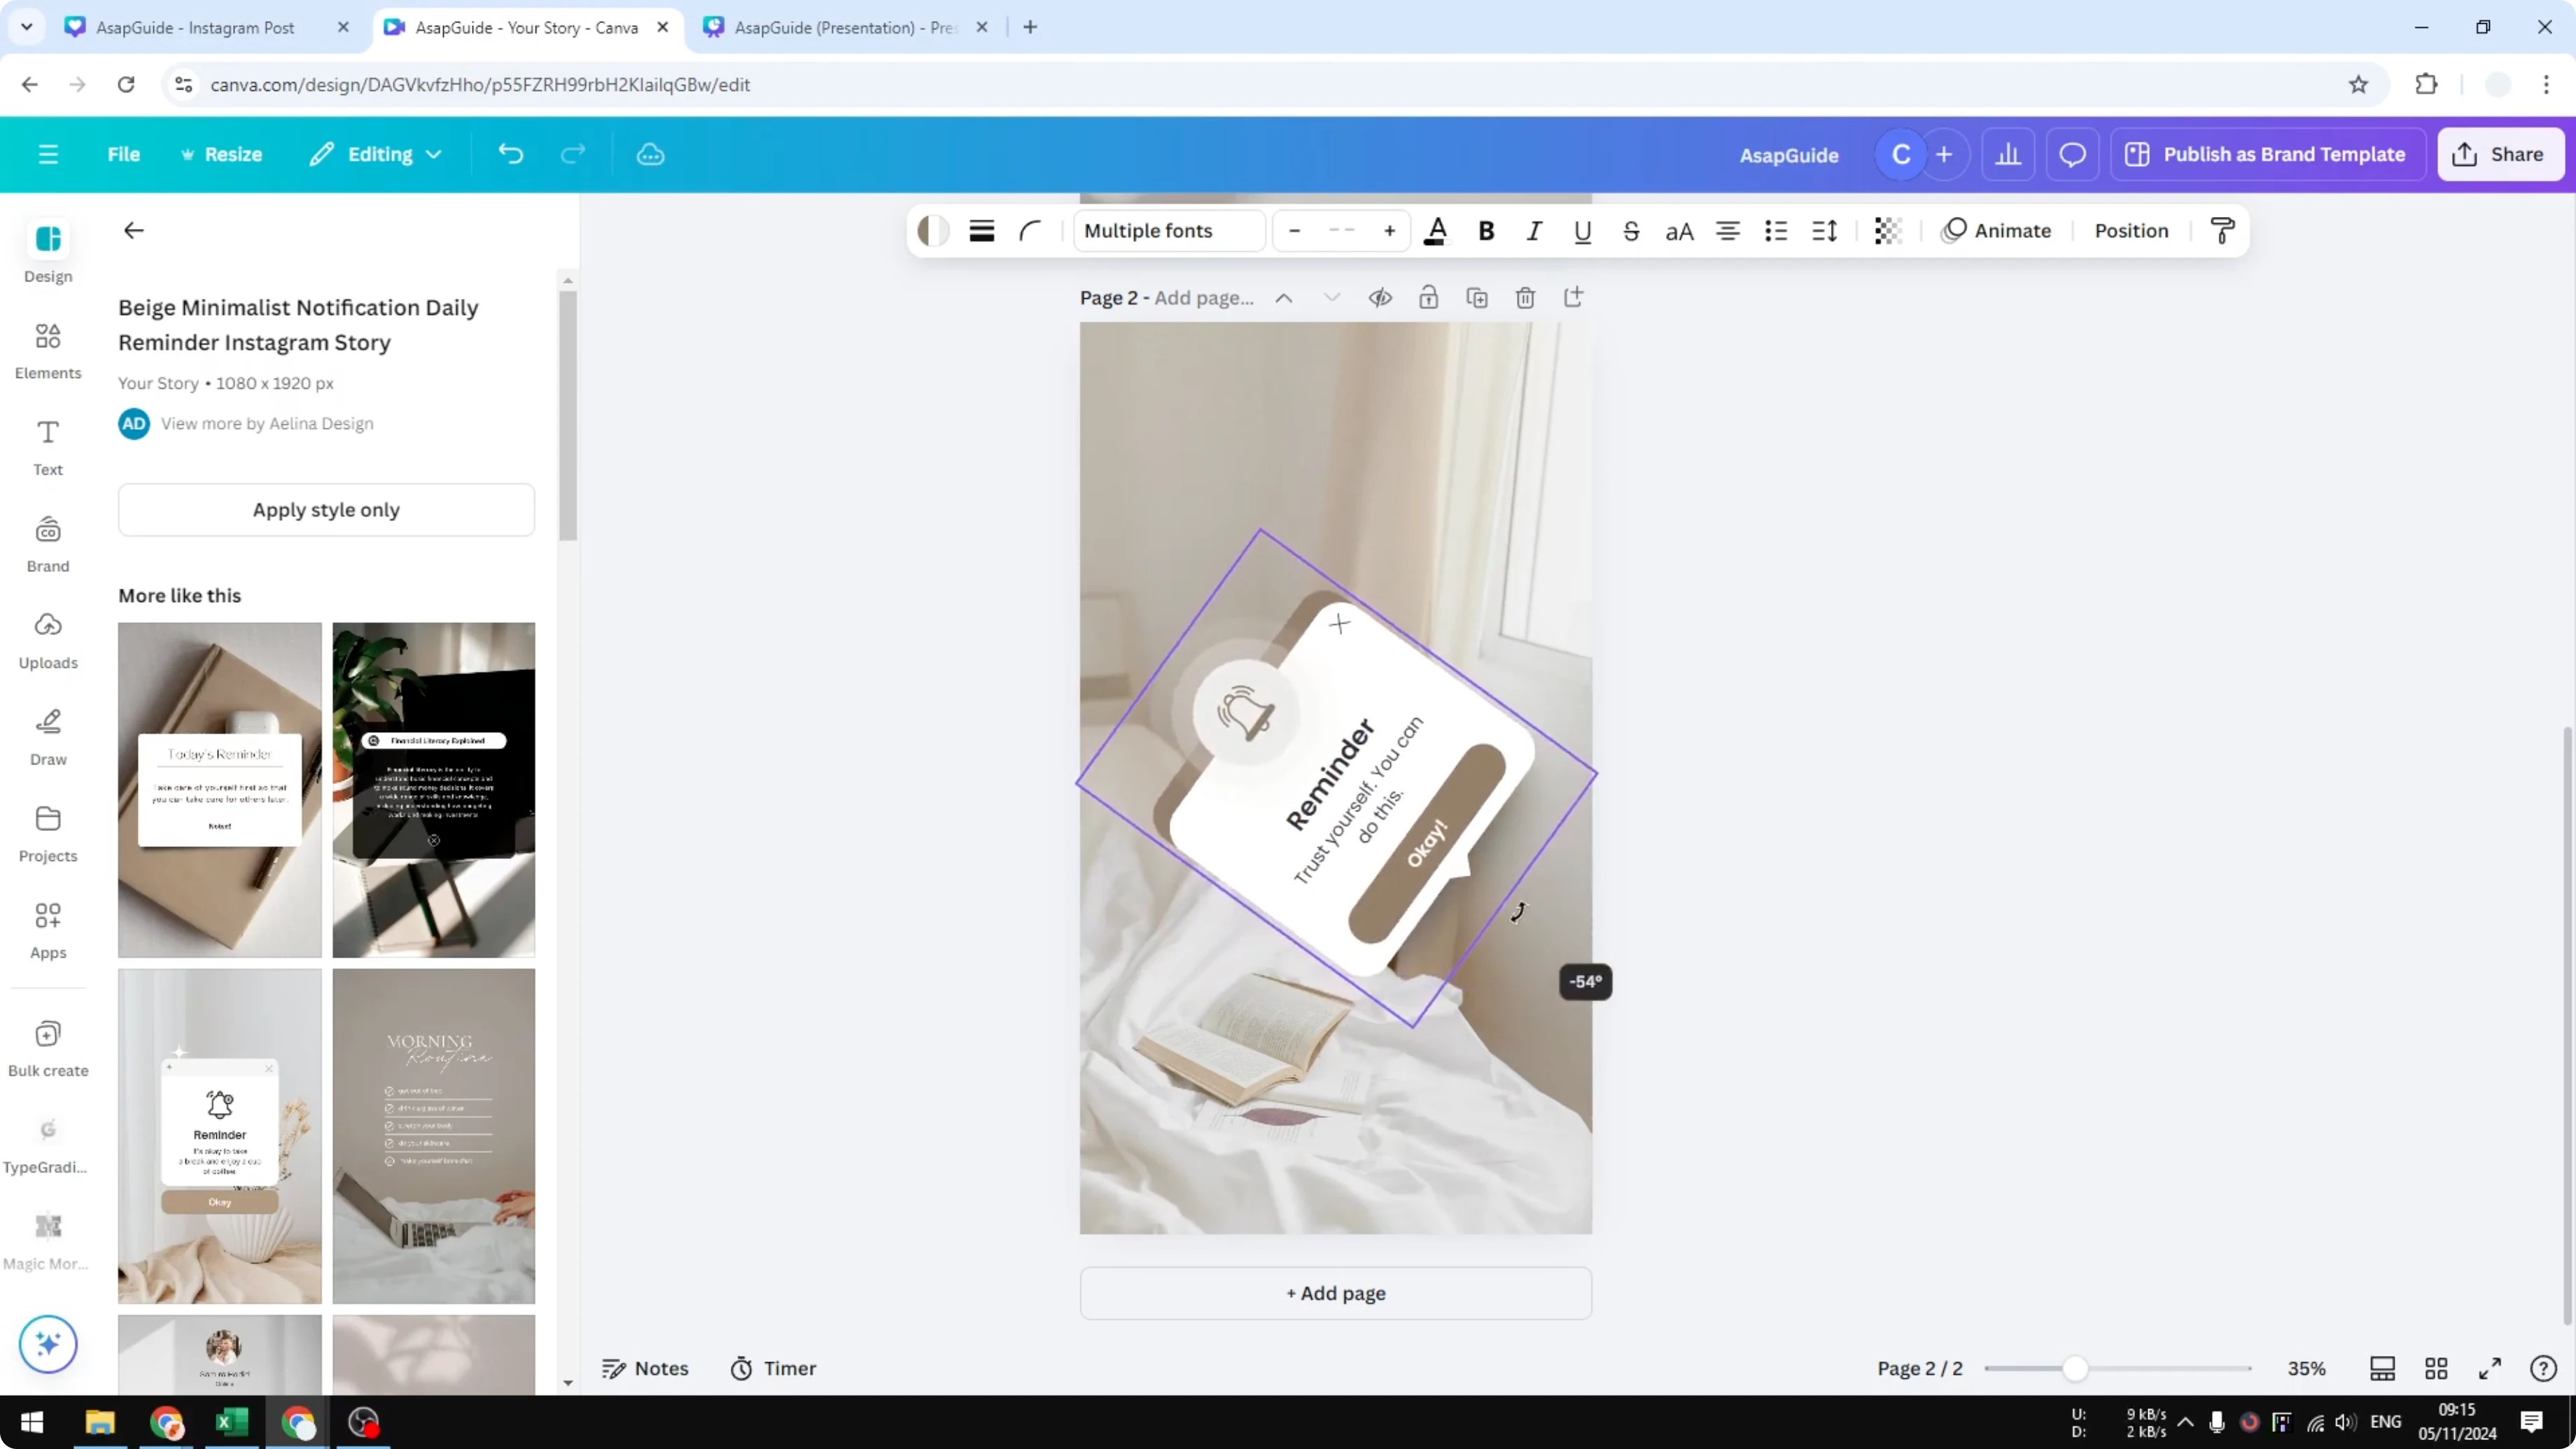Open the Magic assistant sparkle button
The width and height of the screenshot is (2576, 1449).
point(48,1344)
